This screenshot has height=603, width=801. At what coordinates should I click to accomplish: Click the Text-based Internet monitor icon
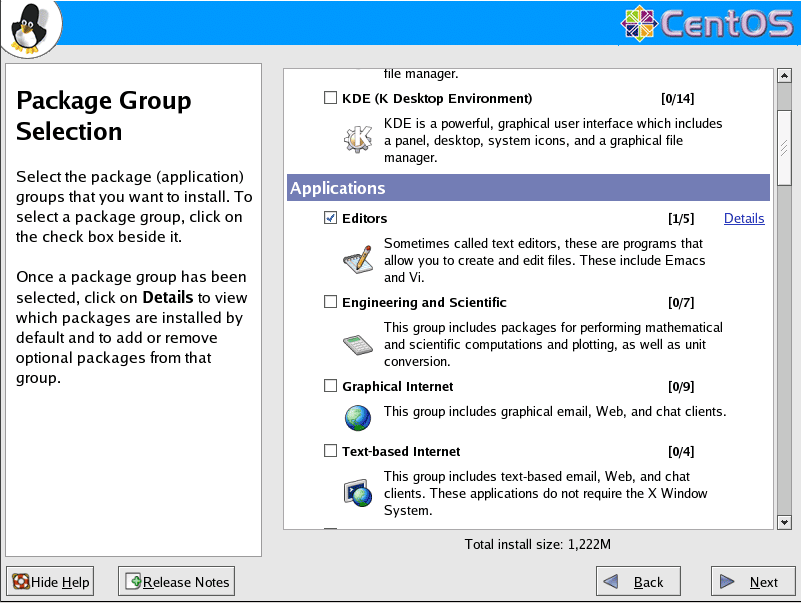pyautogui.click(x=357, y=492)
